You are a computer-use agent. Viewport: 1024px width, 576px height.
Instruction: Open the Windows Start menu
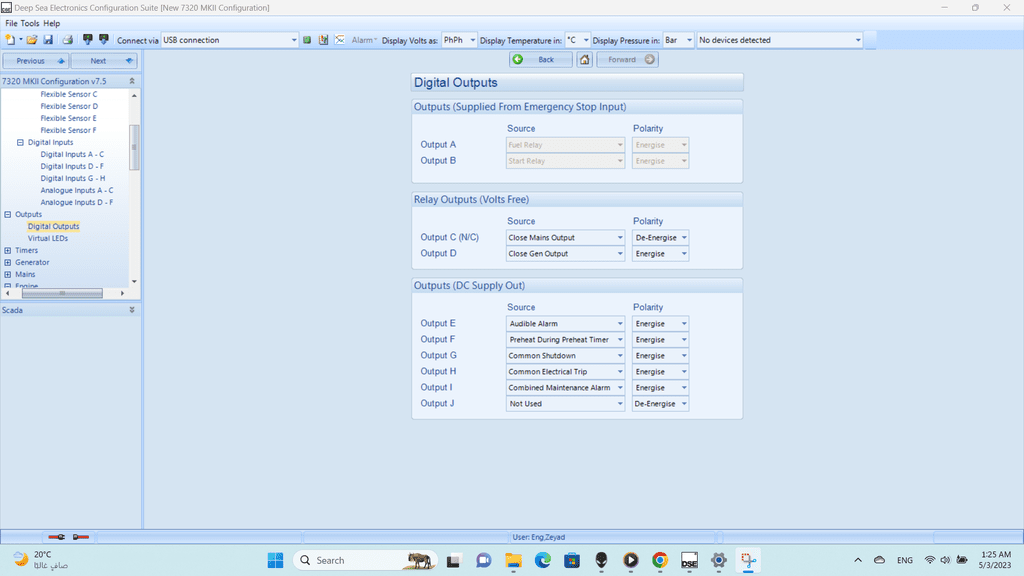[276, 560]
